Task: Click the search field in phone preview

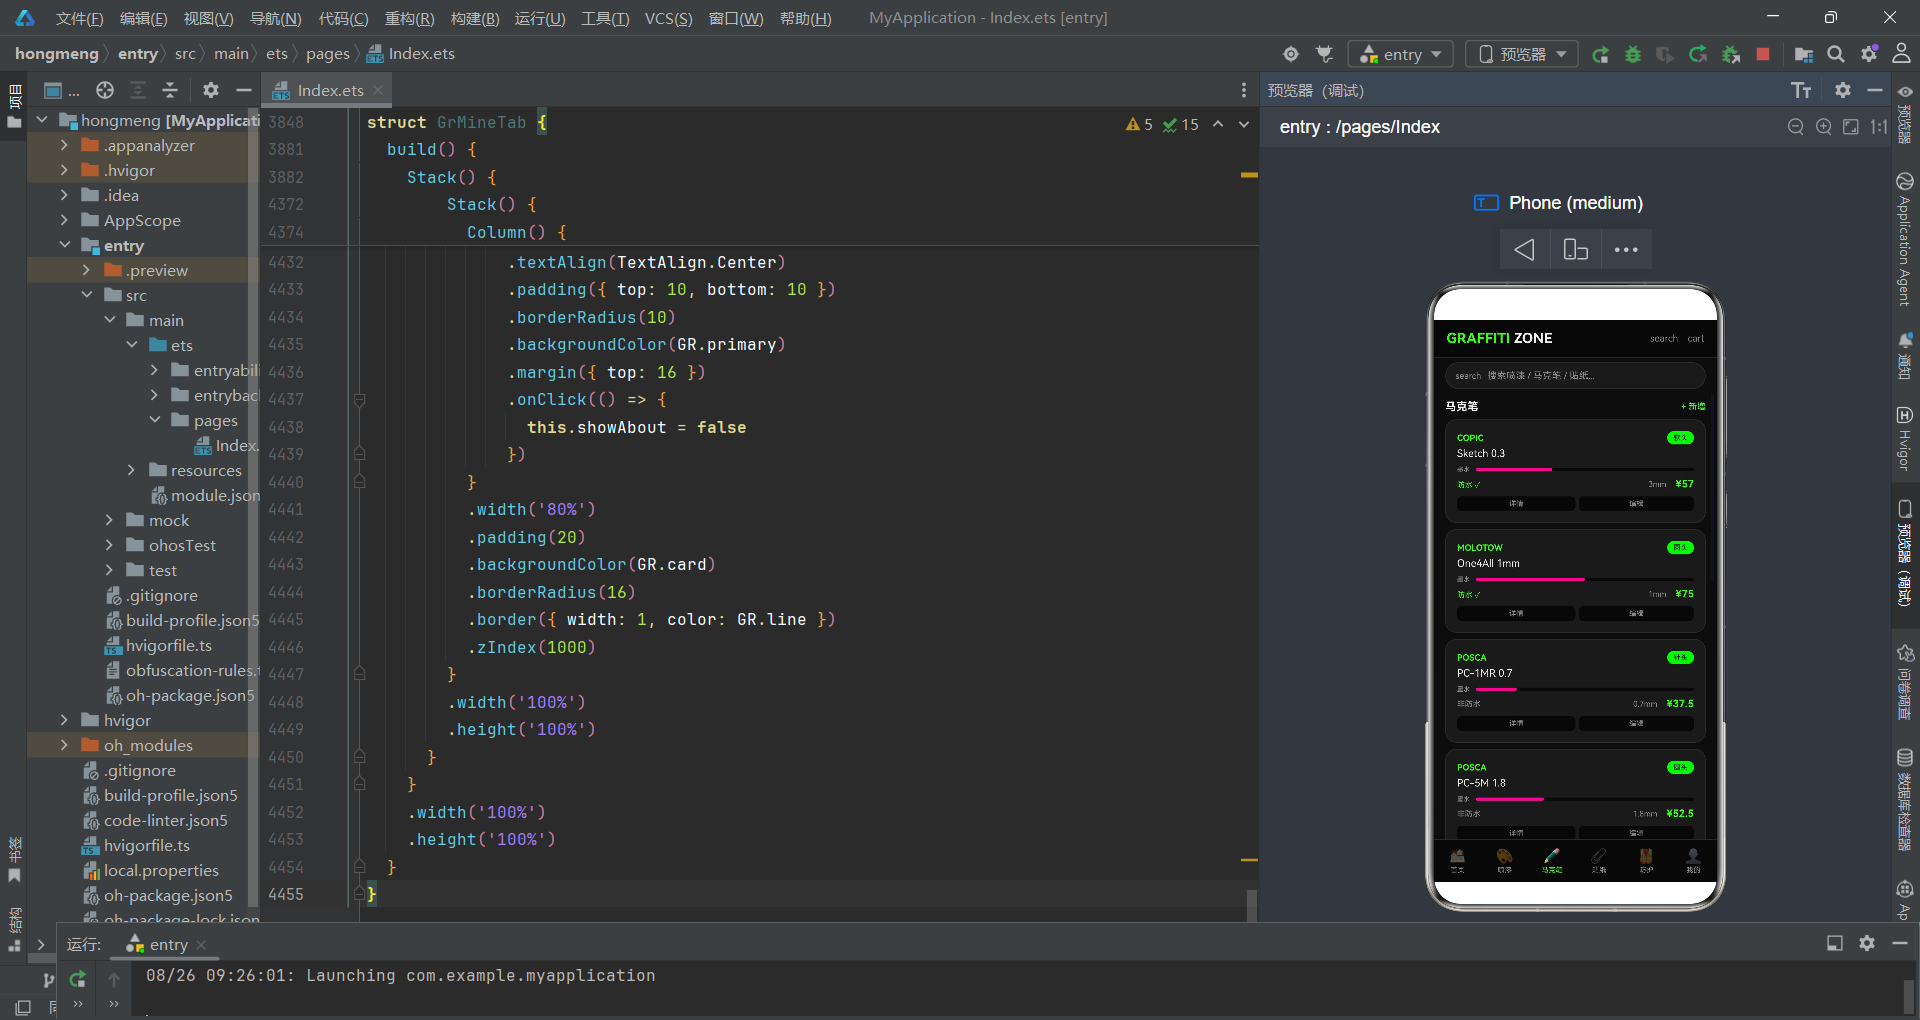Action: click(1575, 376)
